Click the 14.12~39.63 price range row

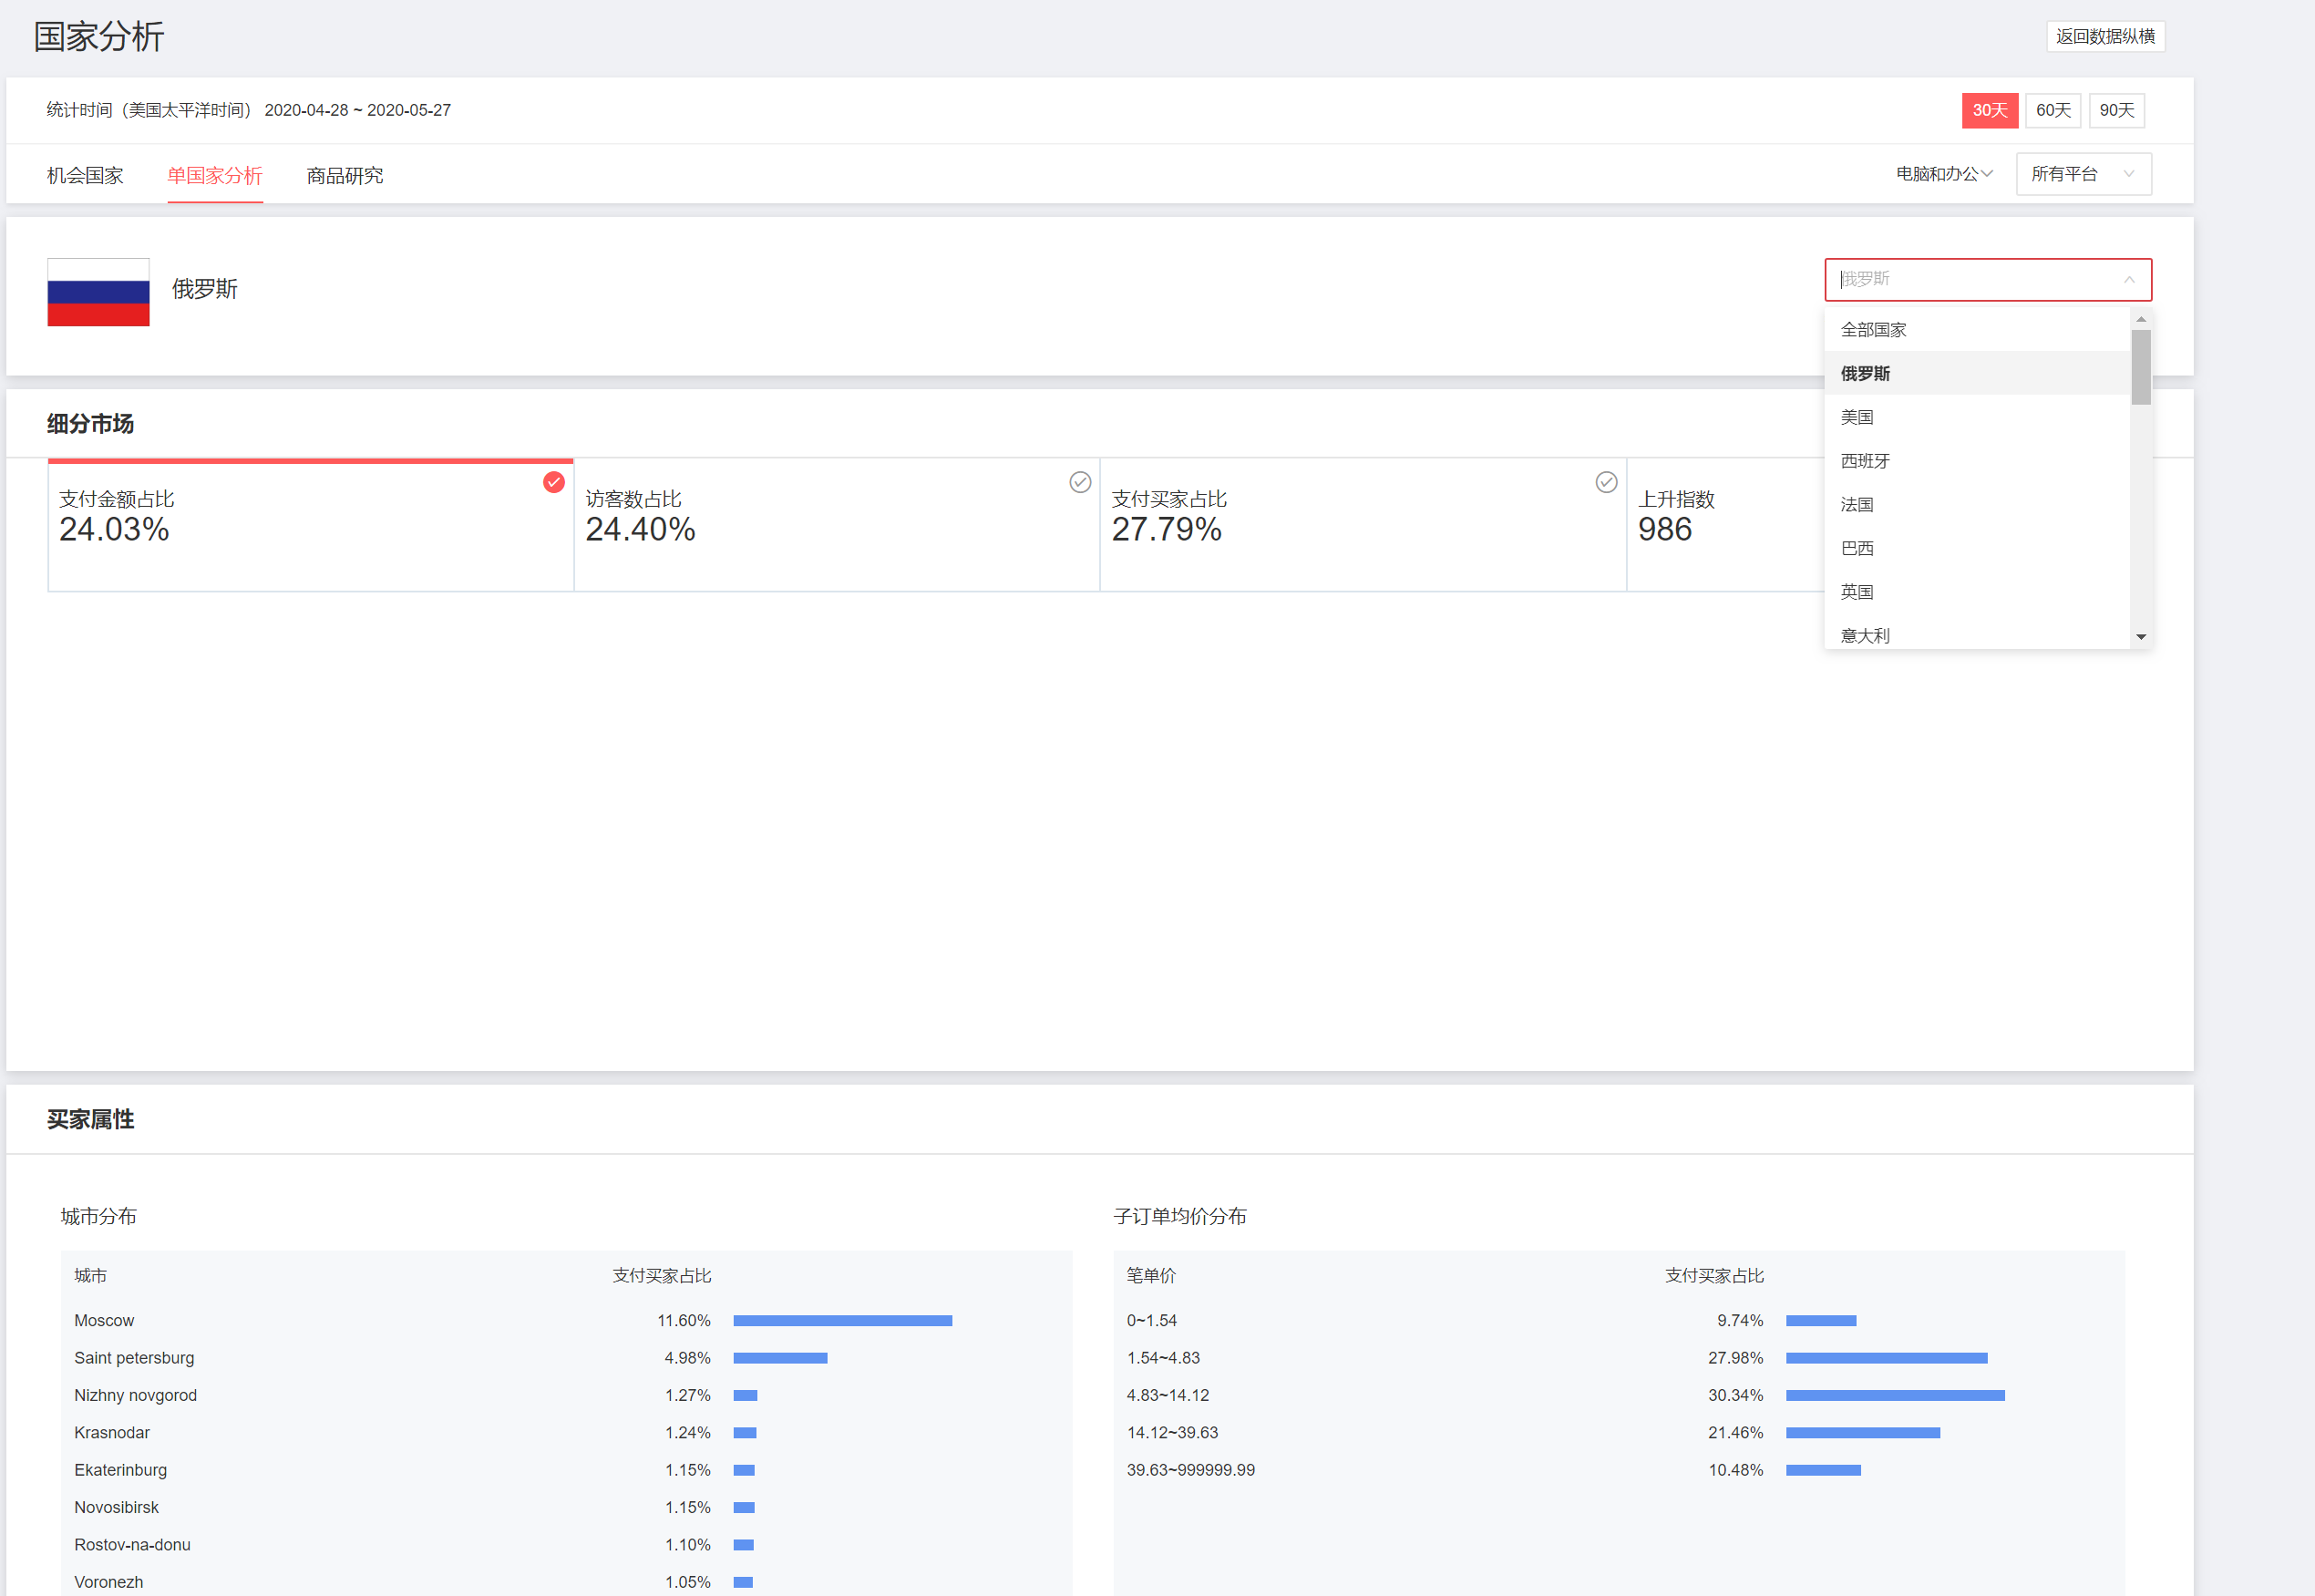(1619, 1433)
